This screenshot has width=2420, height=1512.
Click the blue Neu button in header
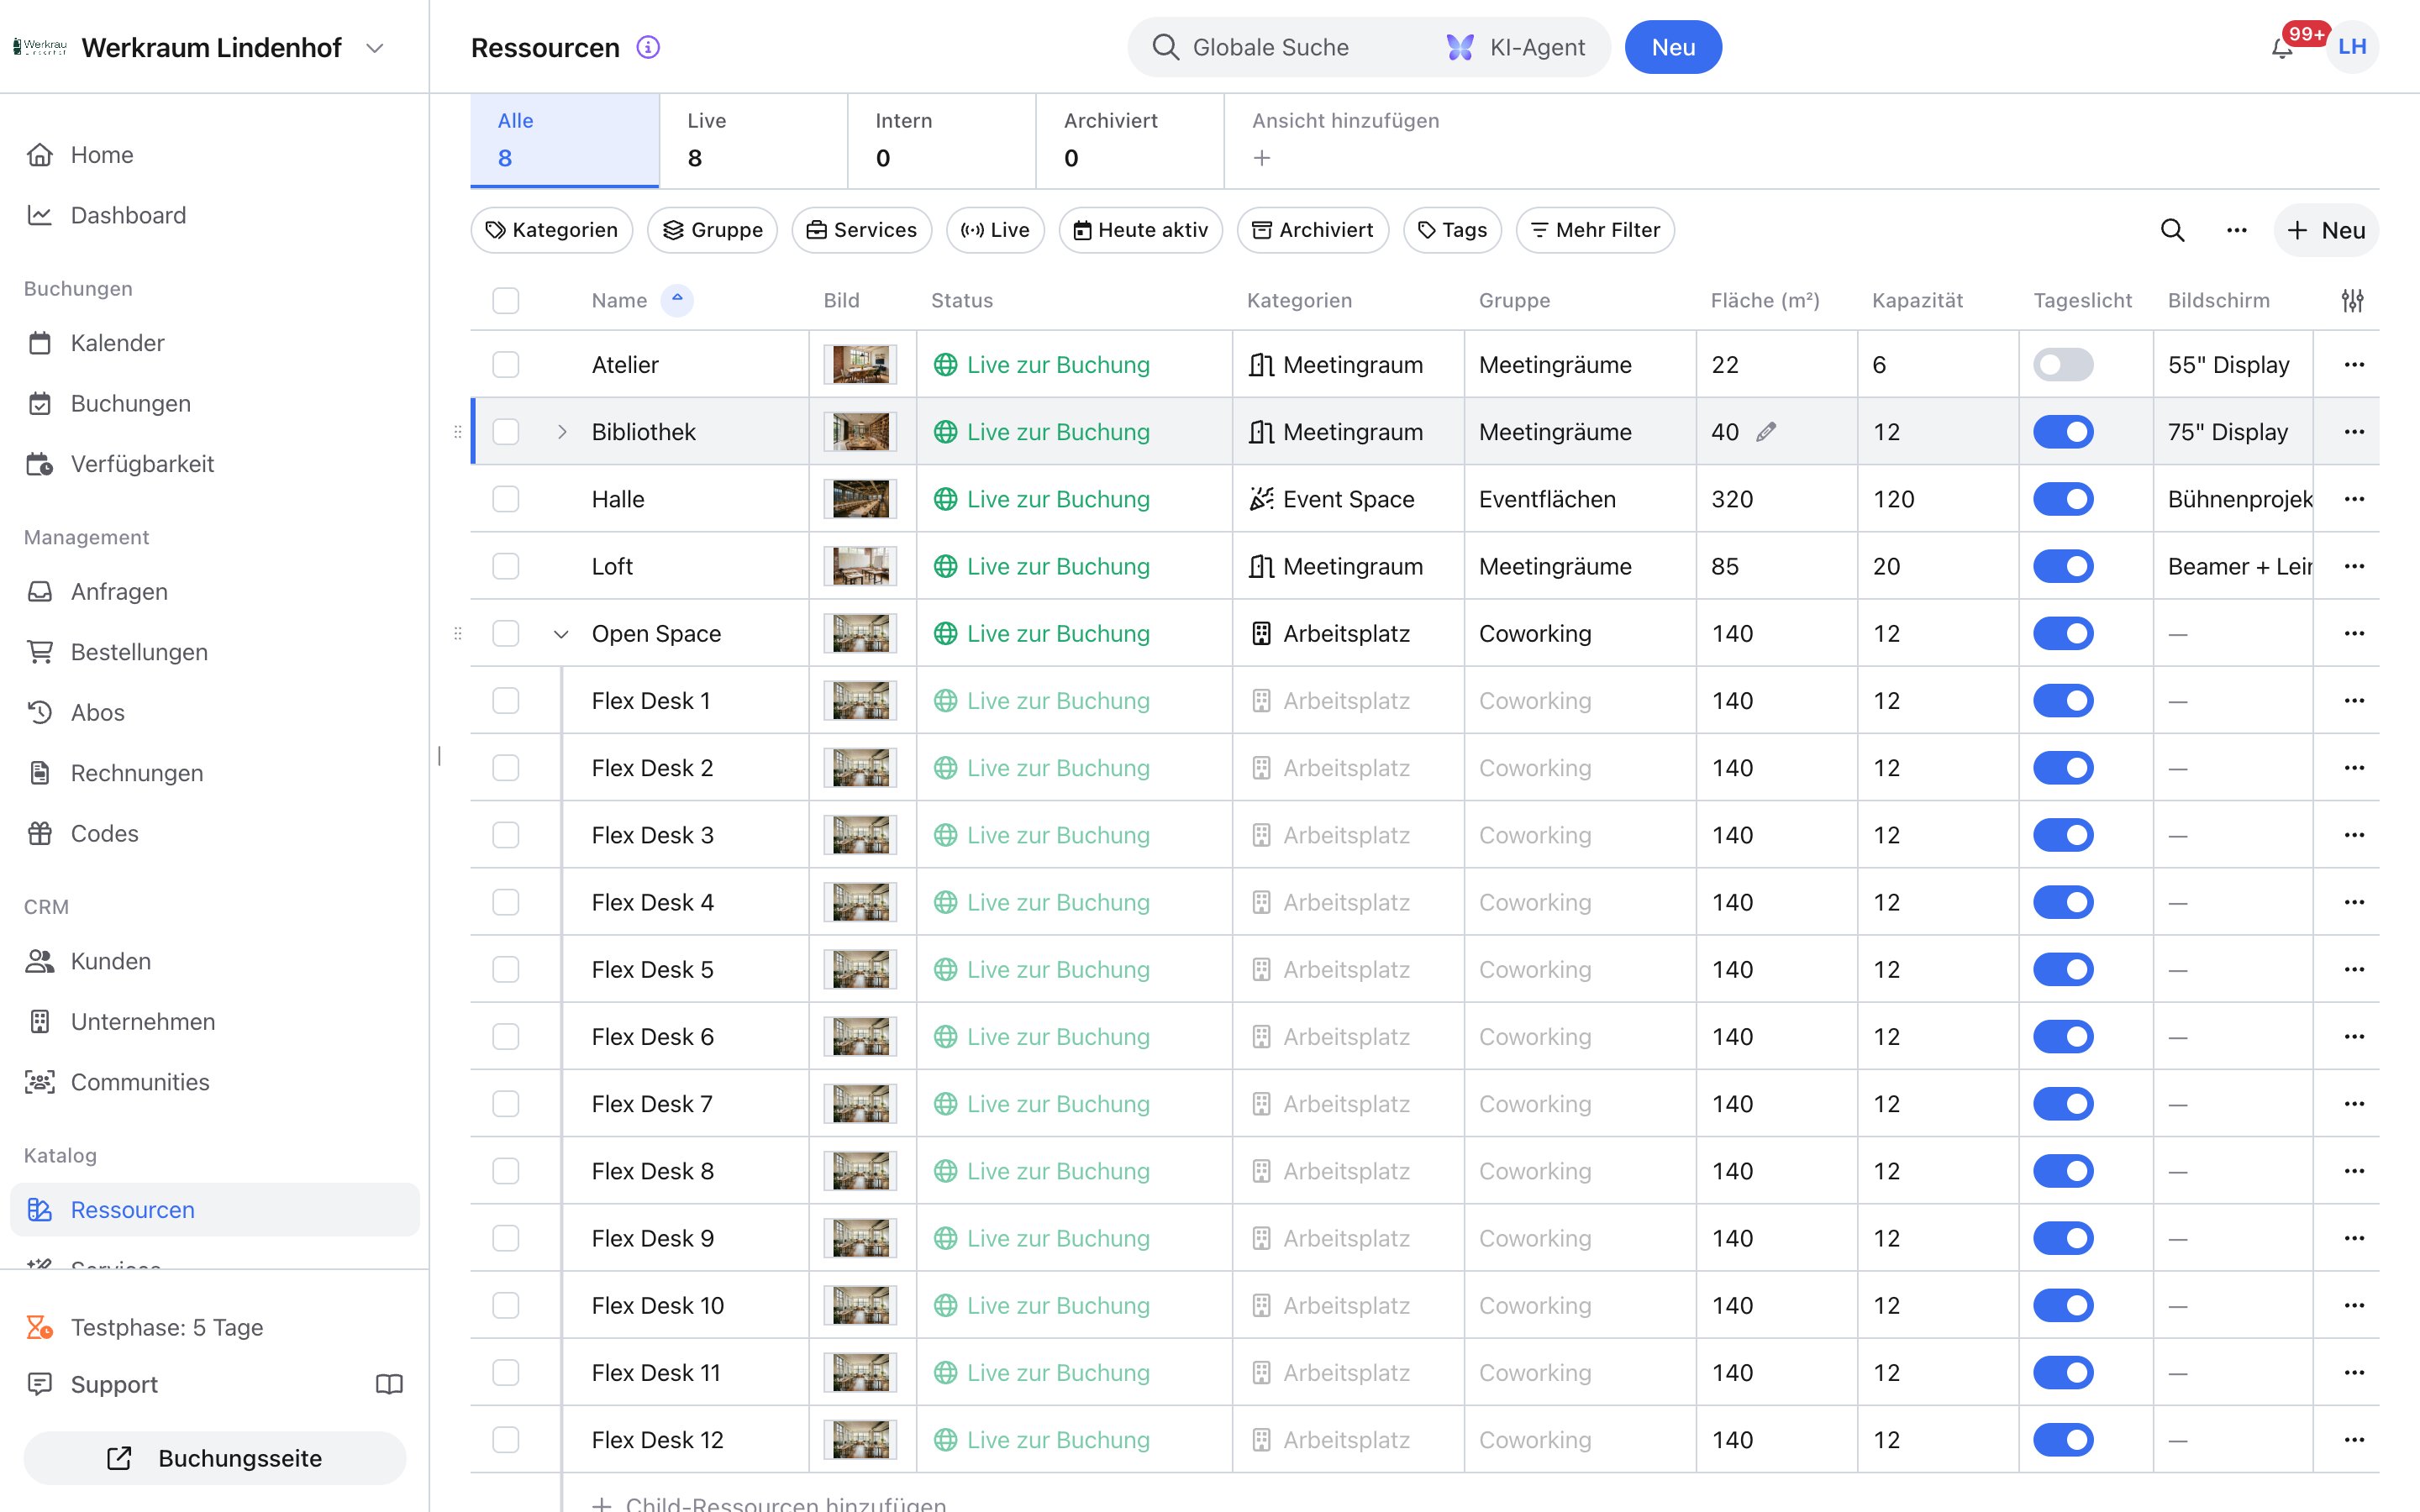point(1673,47)
